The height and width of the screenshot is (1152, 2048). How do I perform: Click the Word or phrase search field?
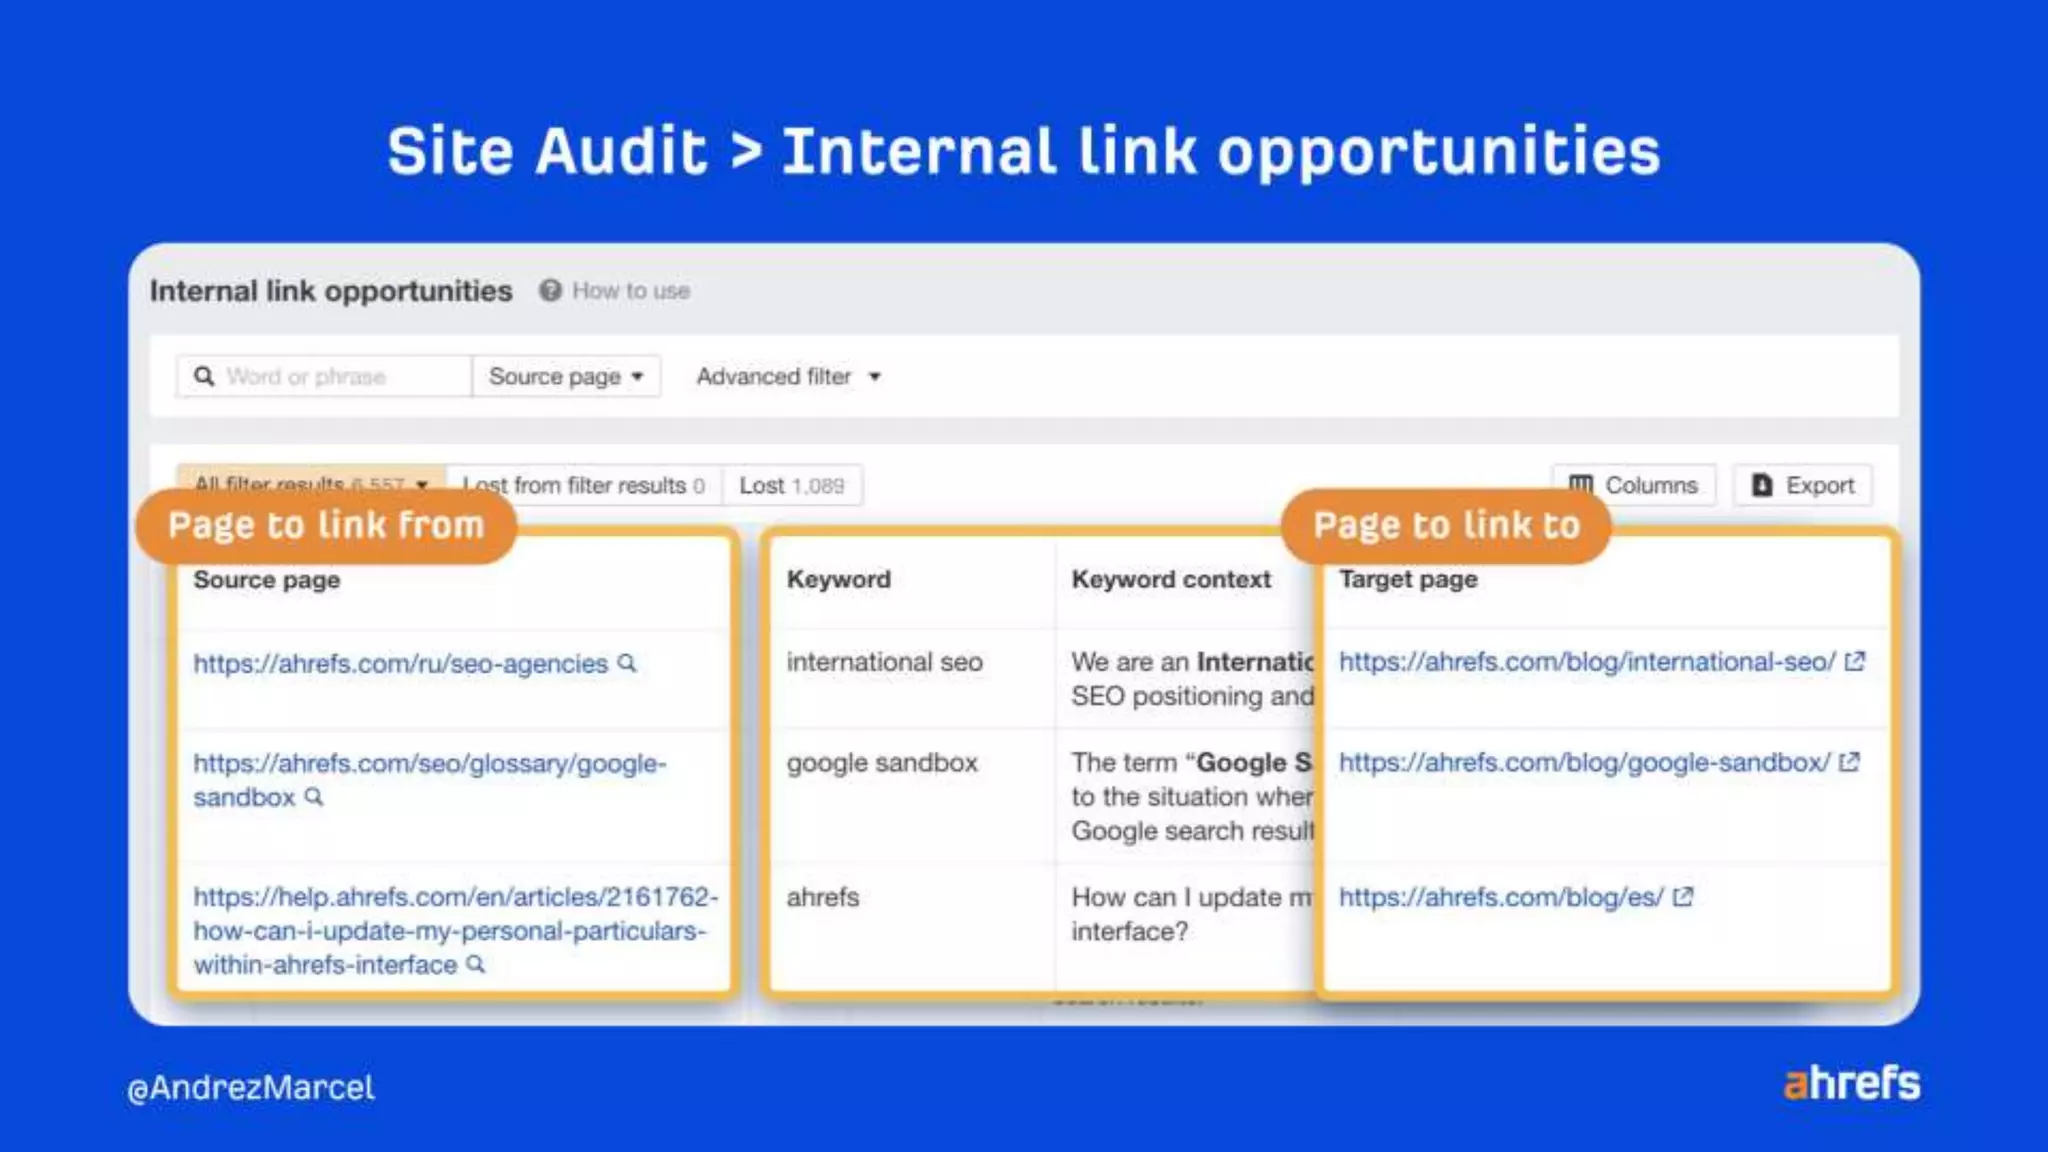(324, 376)
